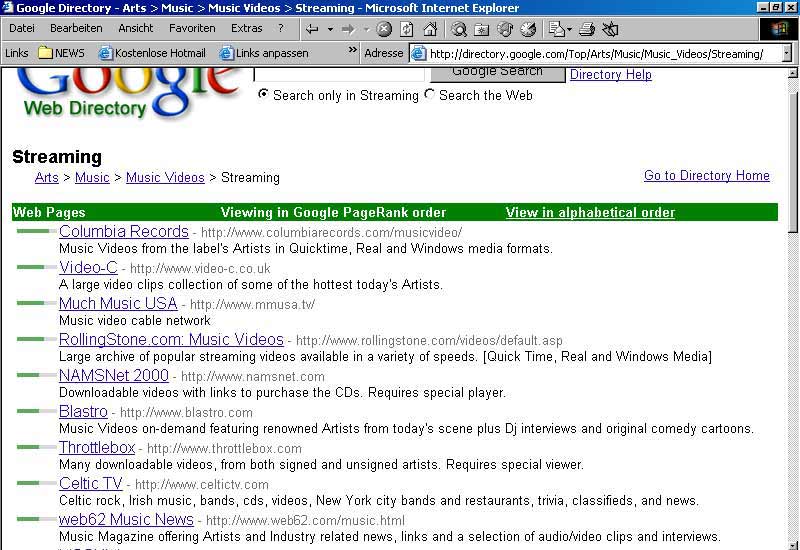The image size is (800, 550).
Task: Open the Kostenlose Hotmail link shortcut
Action: pos(152,53)
